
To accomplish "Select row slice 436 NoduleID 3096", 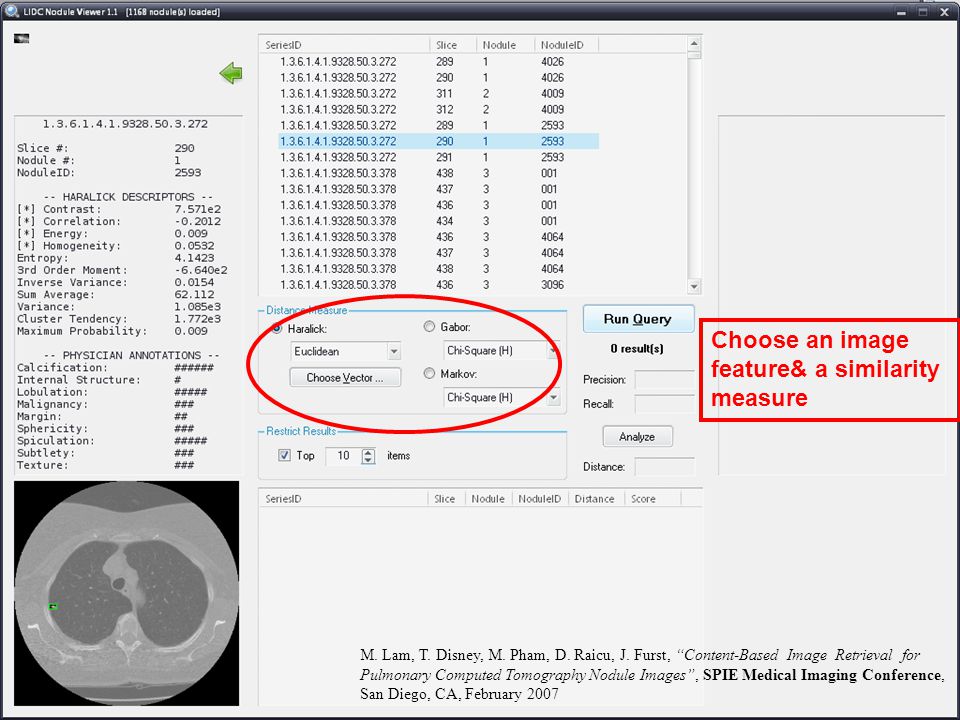I will [438, 285].
